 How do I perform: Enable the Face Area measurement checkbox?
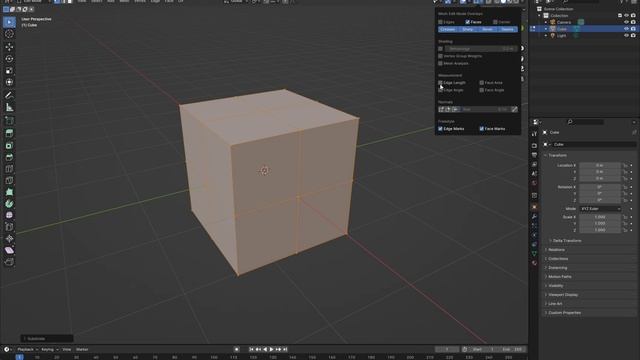[482, 82]
